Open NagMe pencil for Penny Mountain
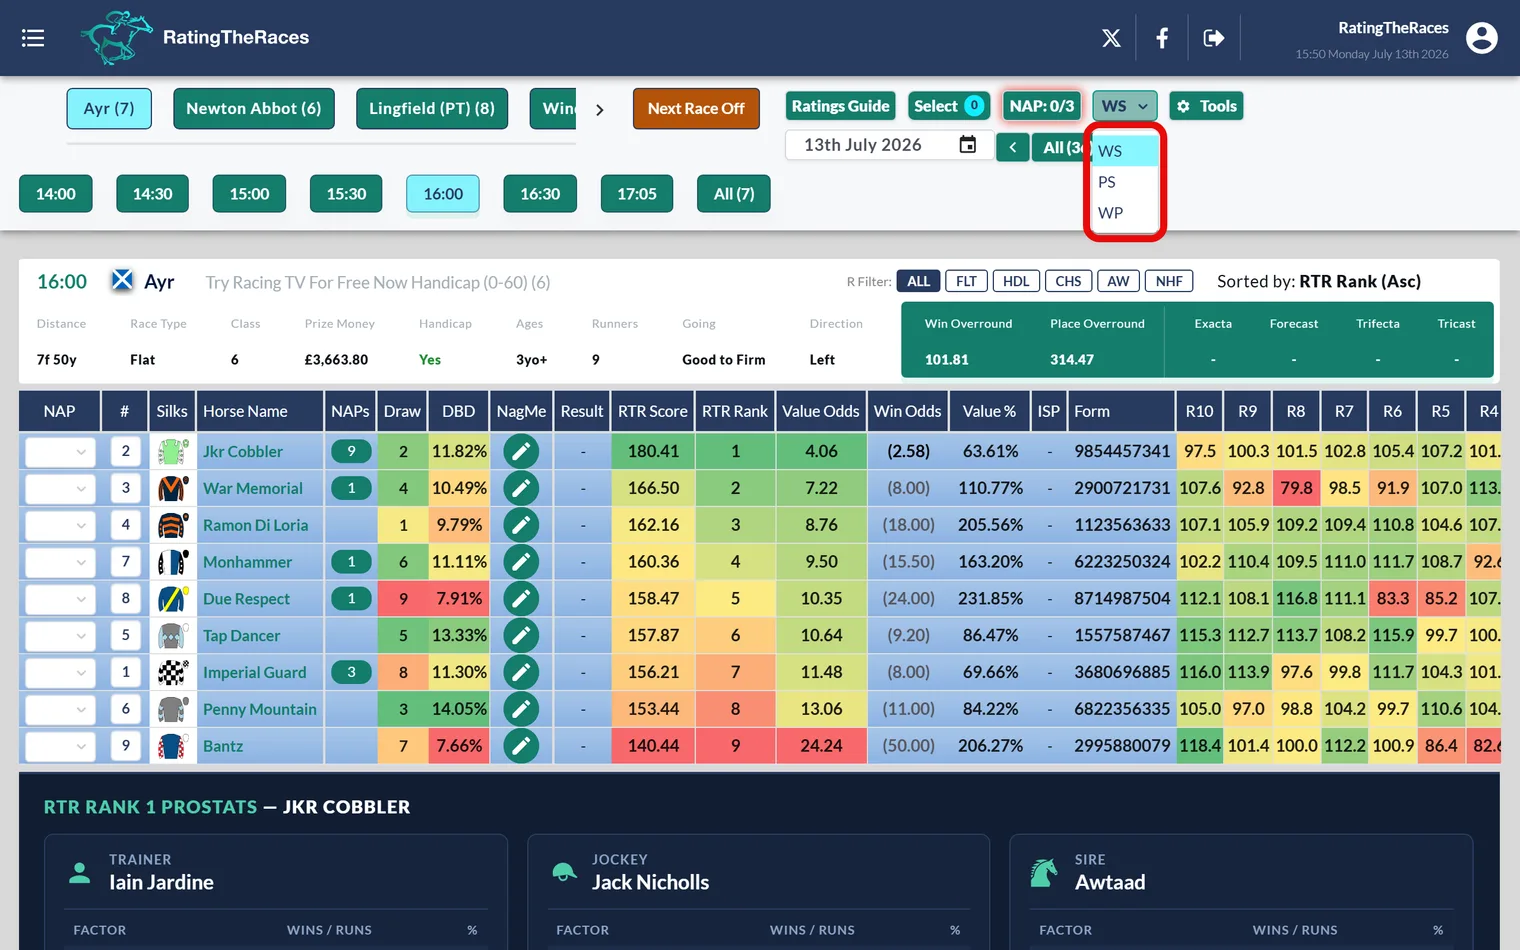 (521, 710)
